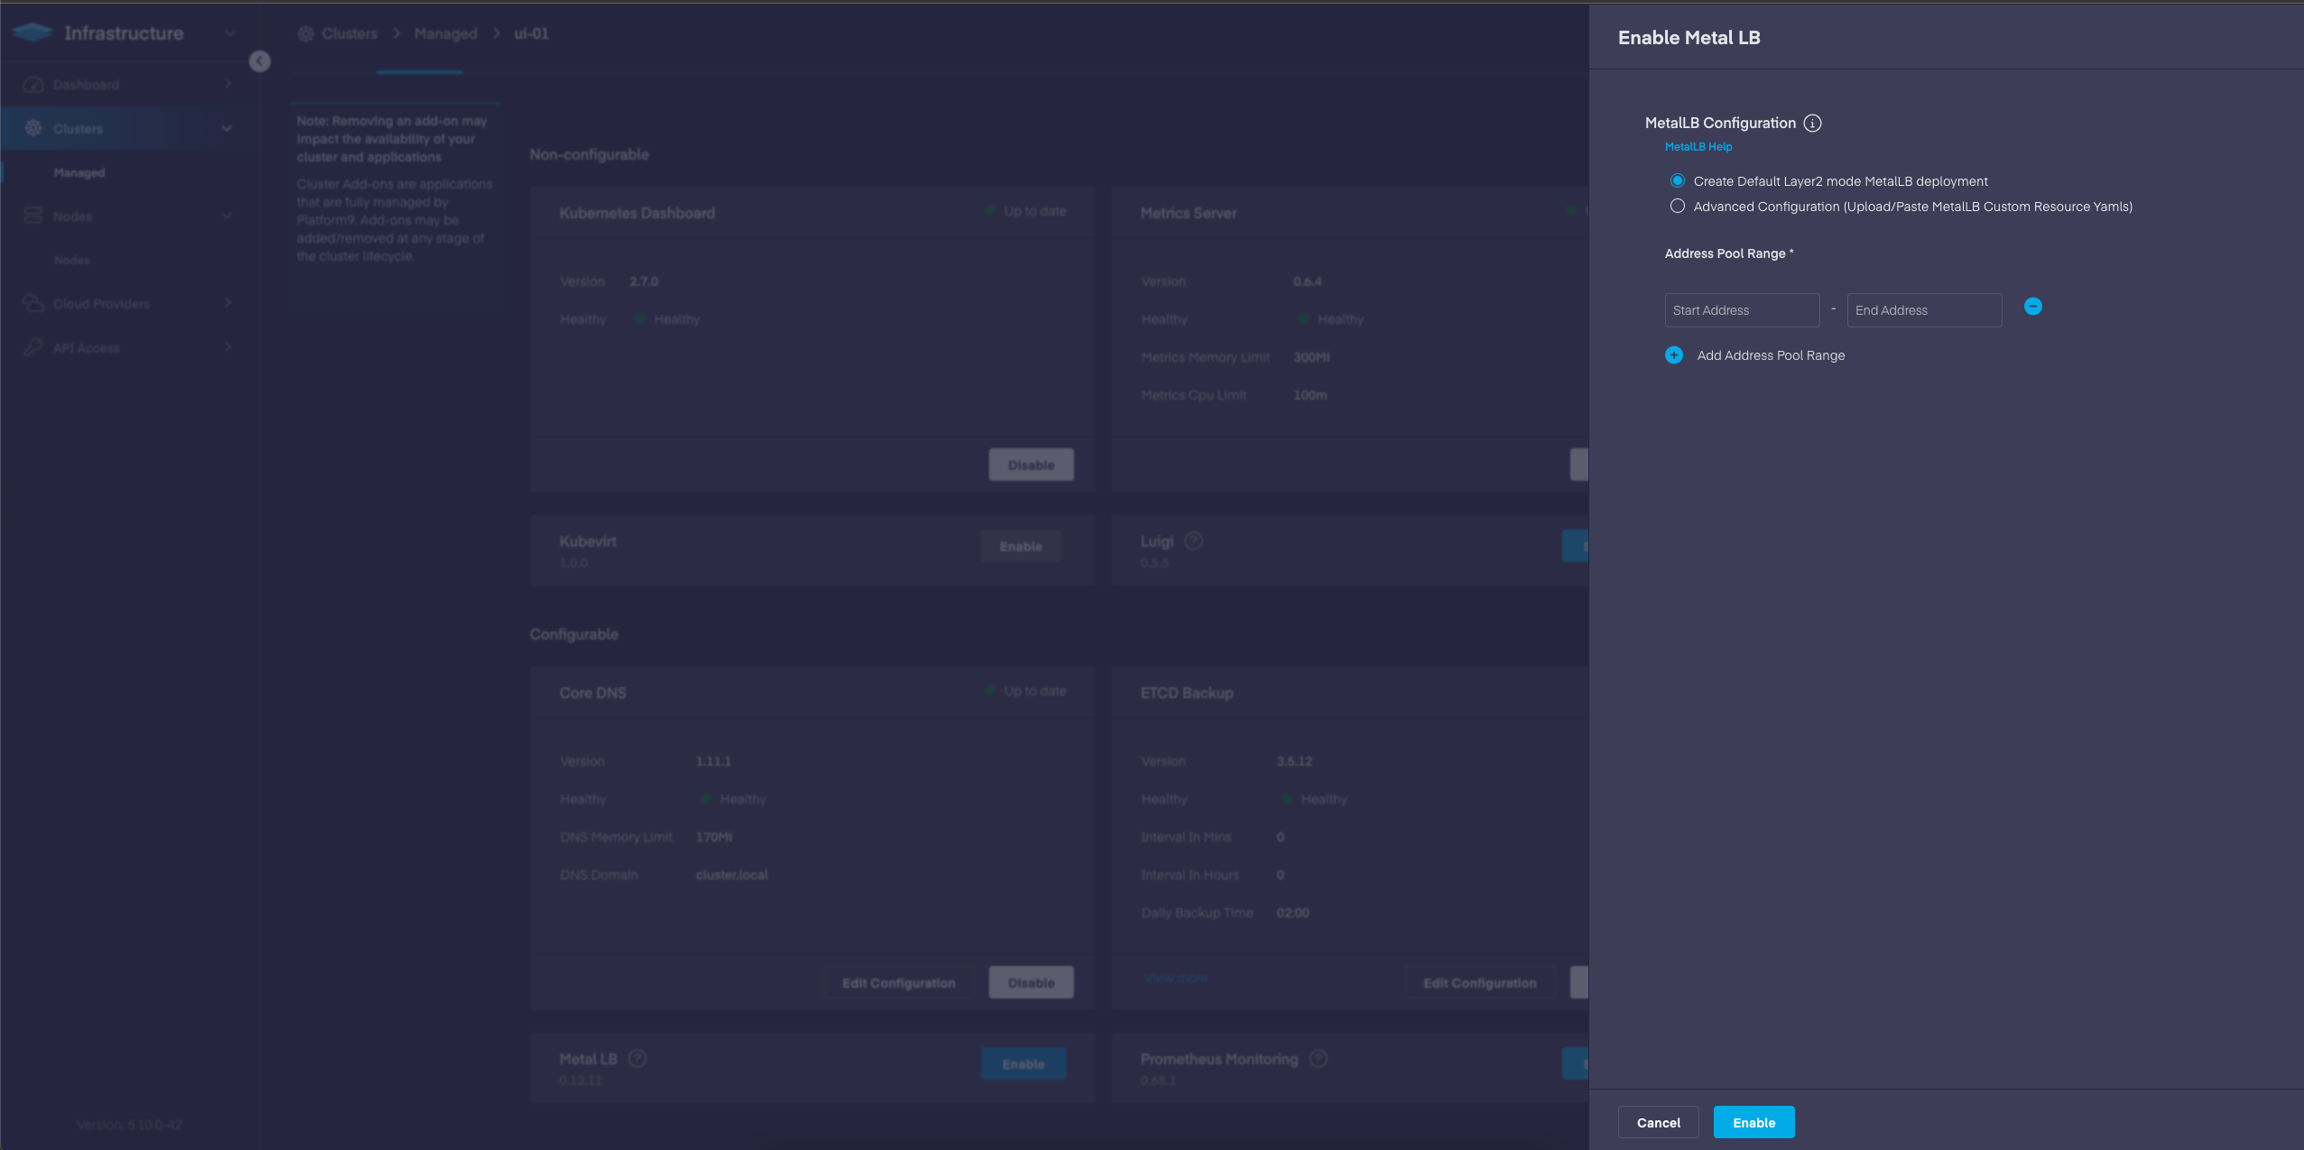Expand the Infrastructure dropdown in the header

click(230, 34)
